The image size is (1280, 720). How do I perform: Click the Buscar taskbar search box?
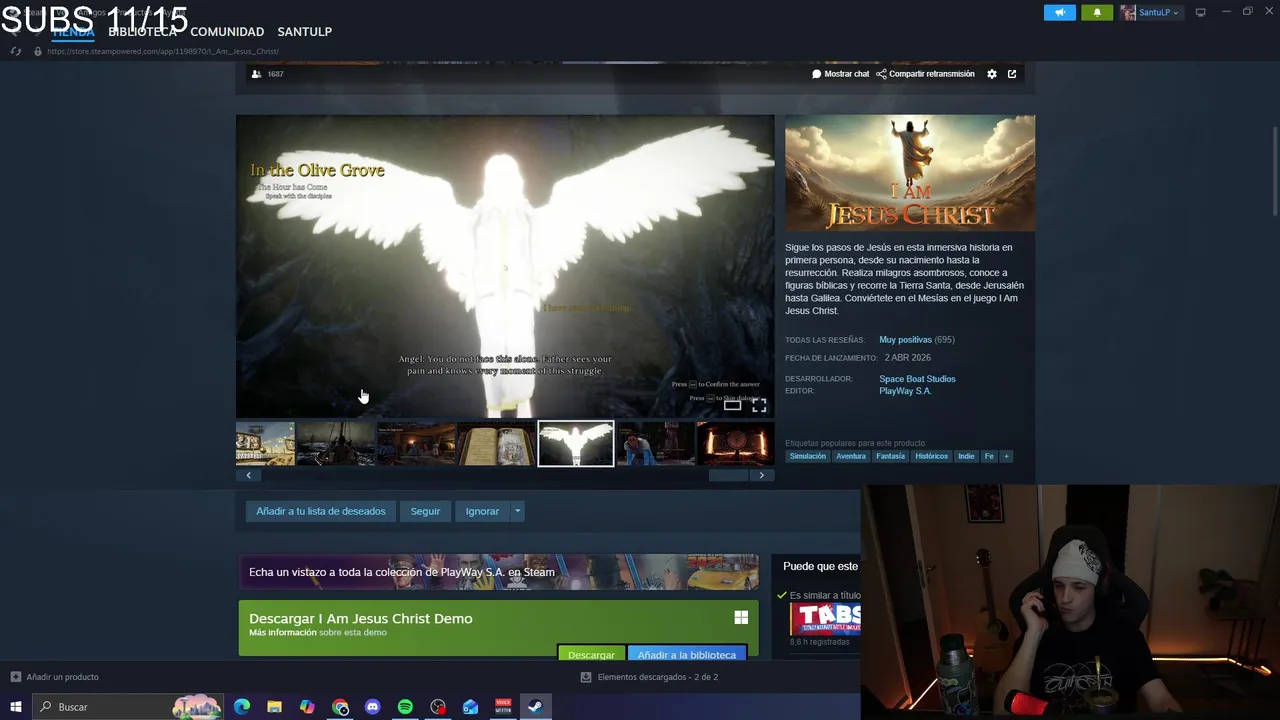[x=128, y=707]
